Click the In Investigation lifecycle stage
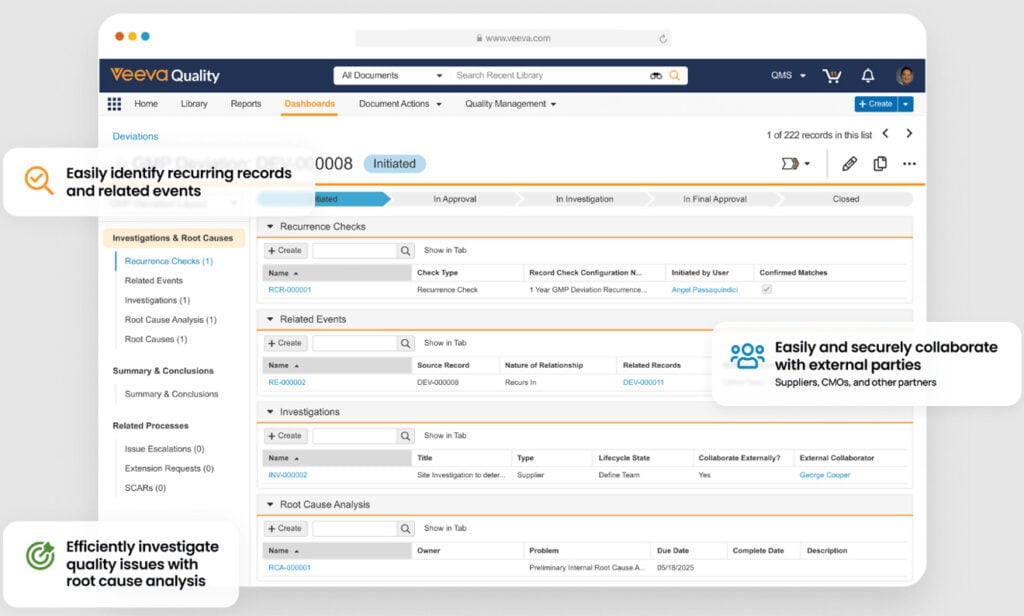The height and width of the screenshot is (616, 1024). point(584,199)
